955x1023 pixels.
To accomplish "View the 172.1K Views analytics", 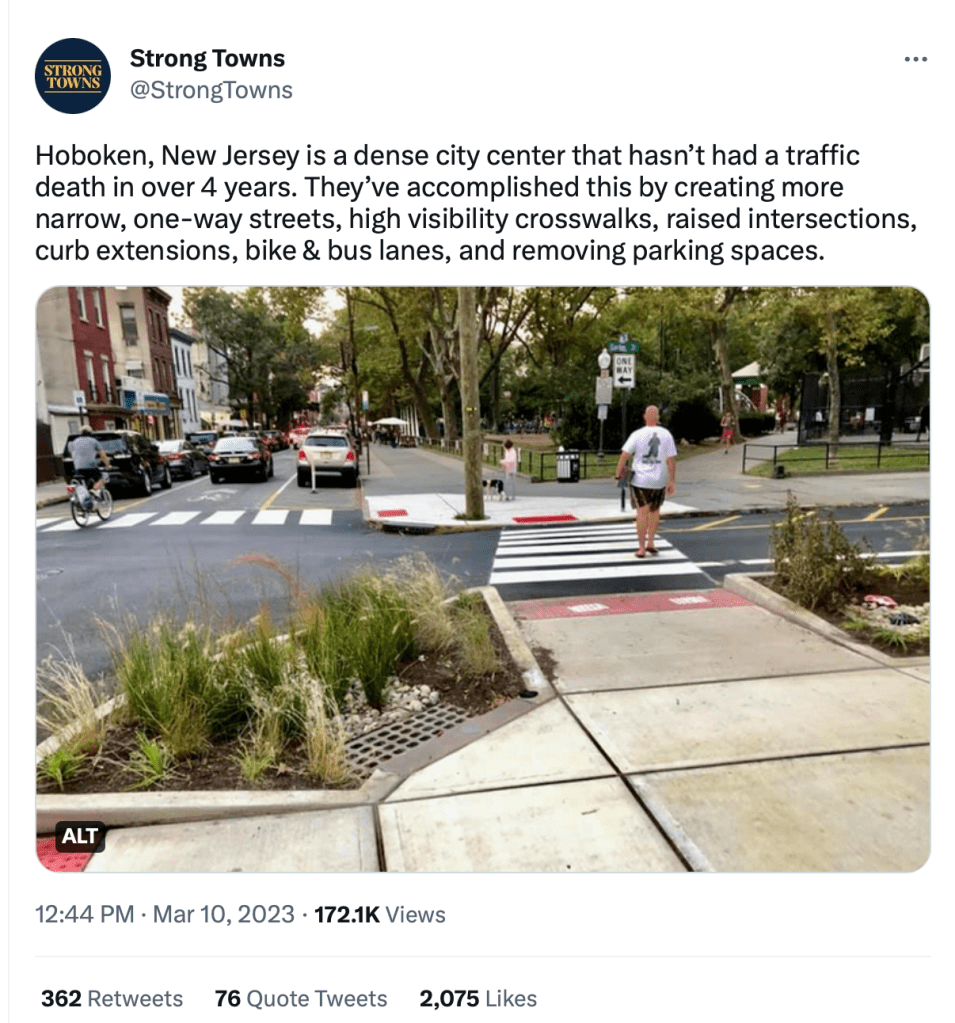I will click(380, 914).
